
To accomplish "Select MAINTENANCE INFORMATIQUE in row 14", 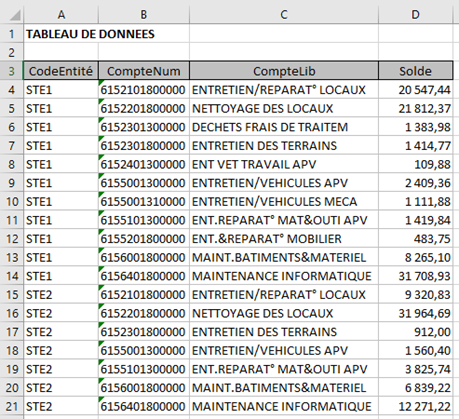I will point(284,276).
